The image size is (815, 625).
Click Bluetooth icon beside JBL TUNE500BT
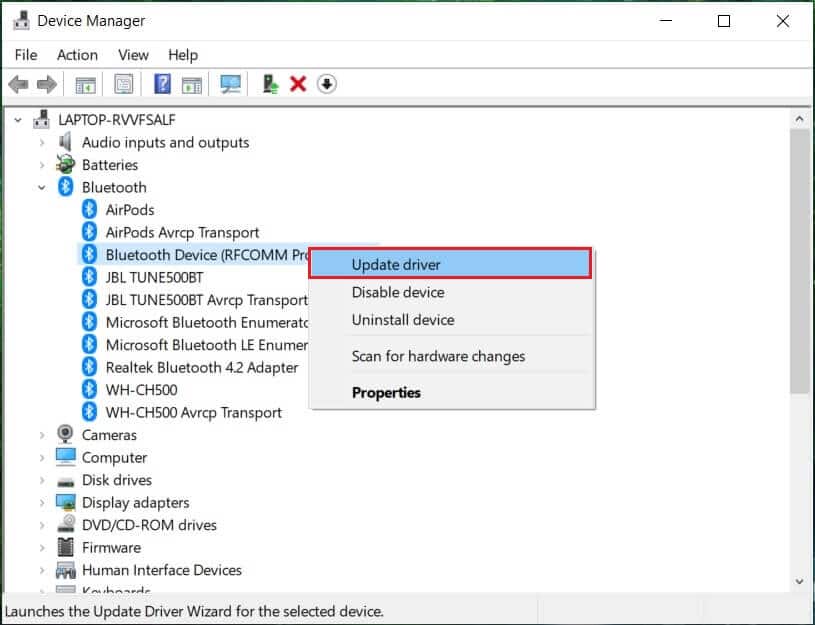tap(89, 277)
